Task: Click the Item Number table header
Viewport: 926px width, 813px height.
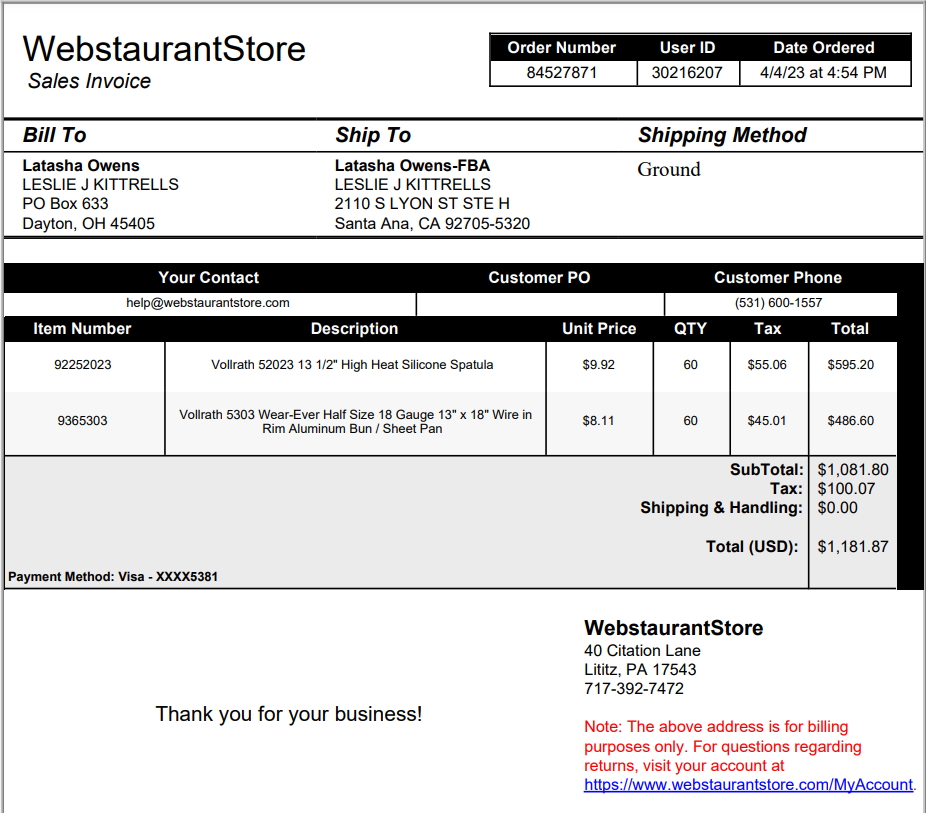Action: tap(82, 329)
